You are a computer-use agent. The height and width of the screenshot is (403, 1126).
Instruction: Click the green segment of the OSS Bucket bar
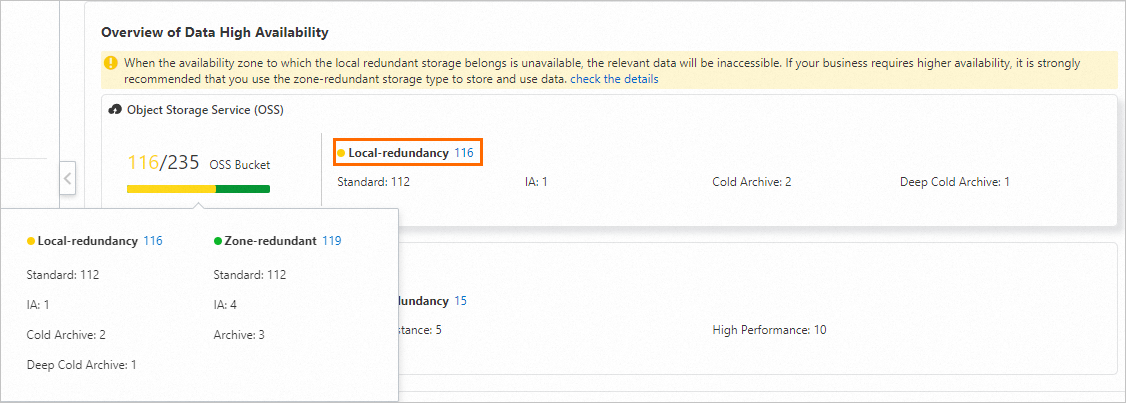click(243, 188)
